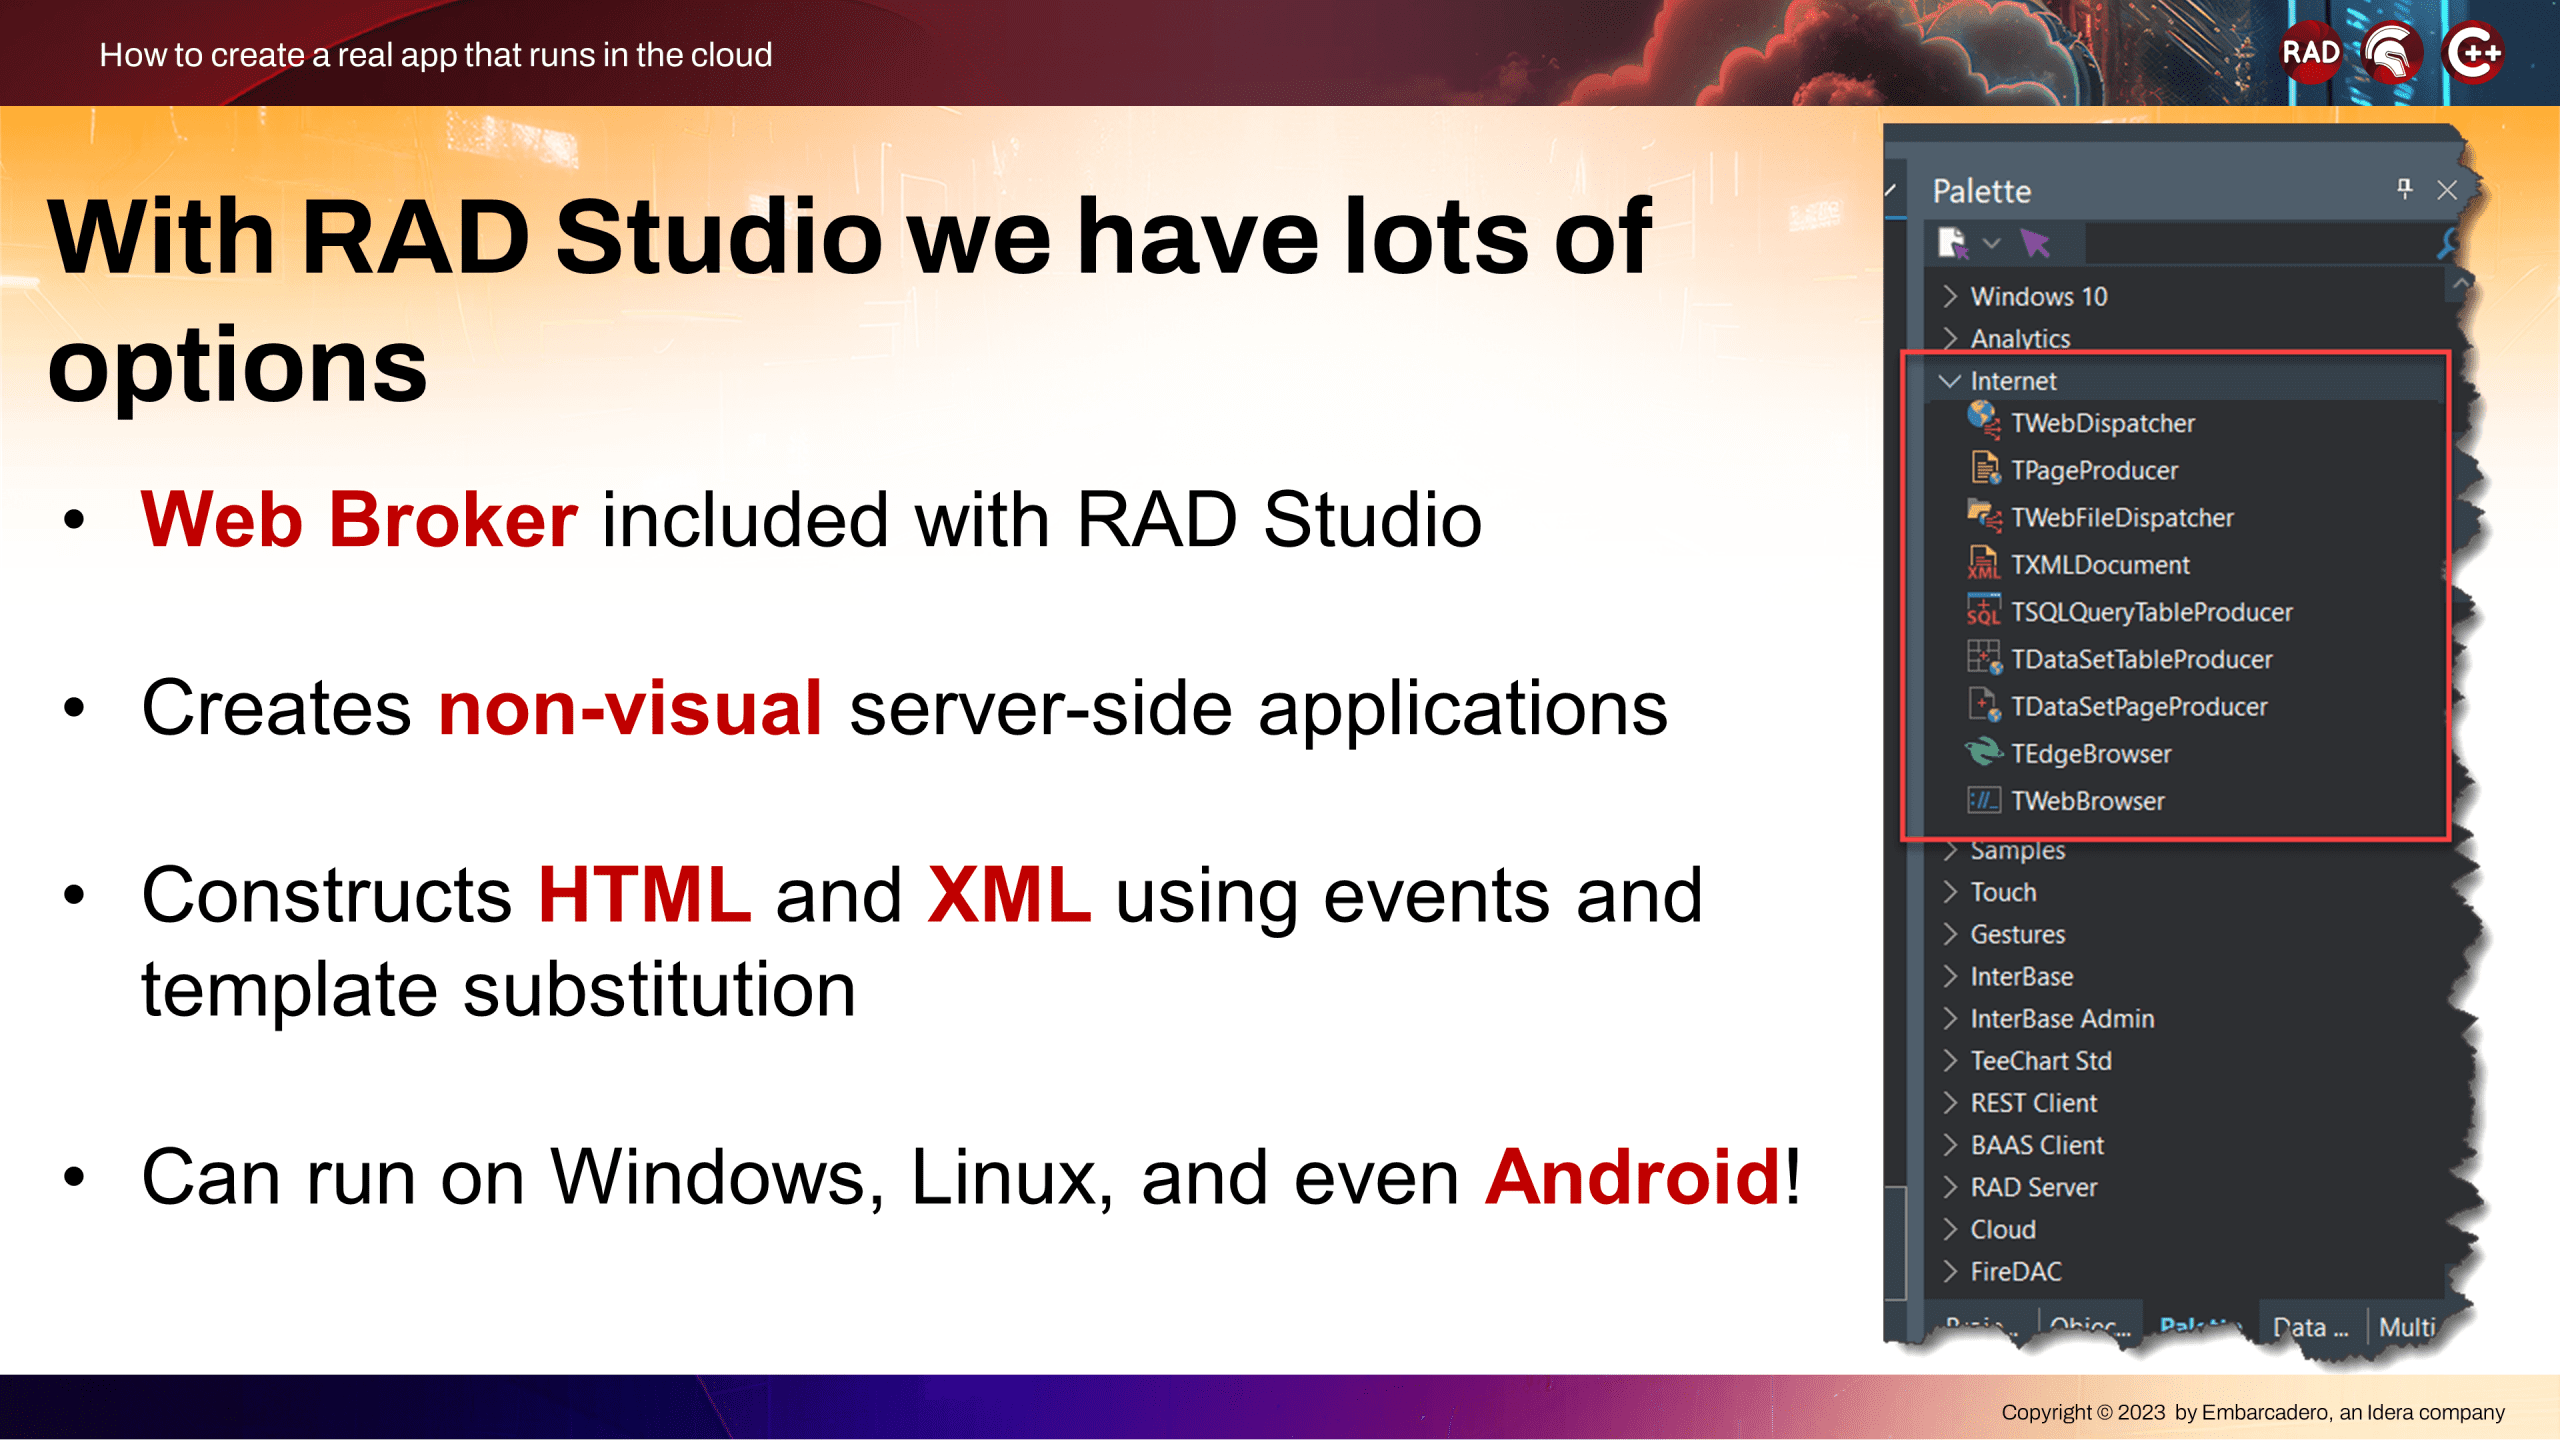Select the Samples category label

[x=2017, y=850]
